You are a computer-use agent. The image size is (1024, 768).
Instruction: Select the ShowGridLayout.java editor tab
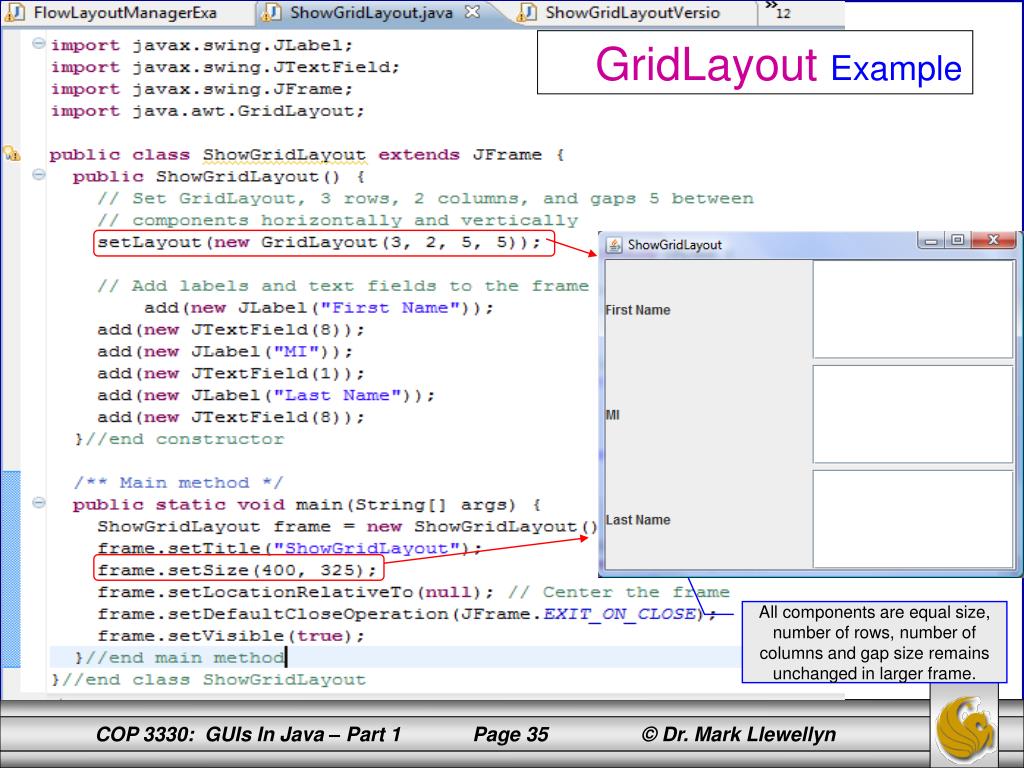point(371,12)
